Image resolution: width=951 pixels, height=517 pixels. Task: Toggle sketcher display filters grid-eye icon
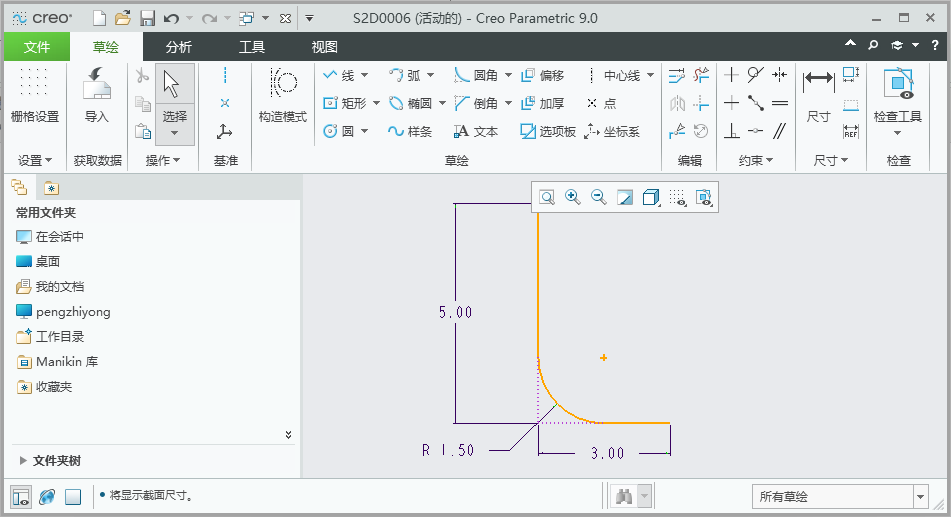677,197
